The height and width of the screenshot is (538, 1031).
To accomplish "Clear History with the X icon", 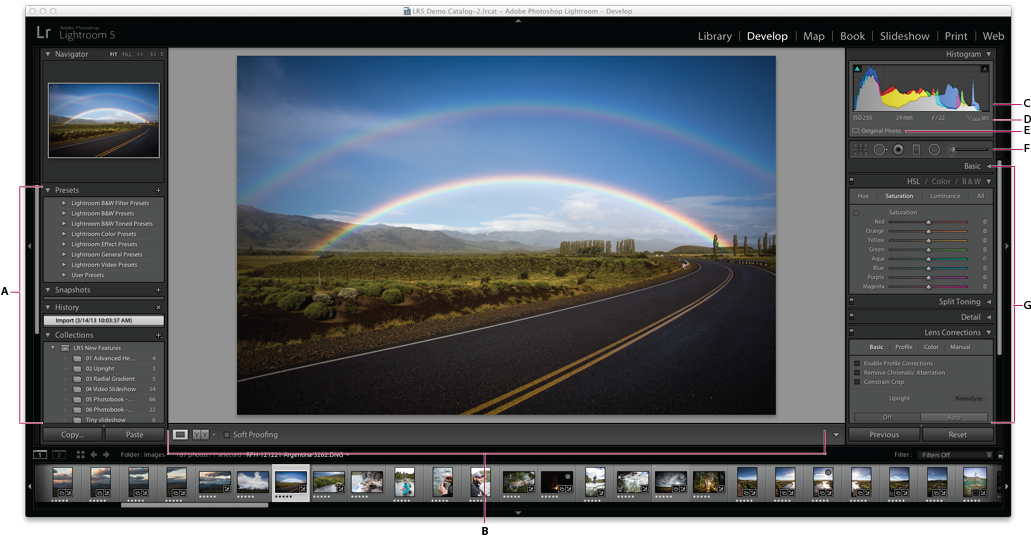I will [158, 307].
